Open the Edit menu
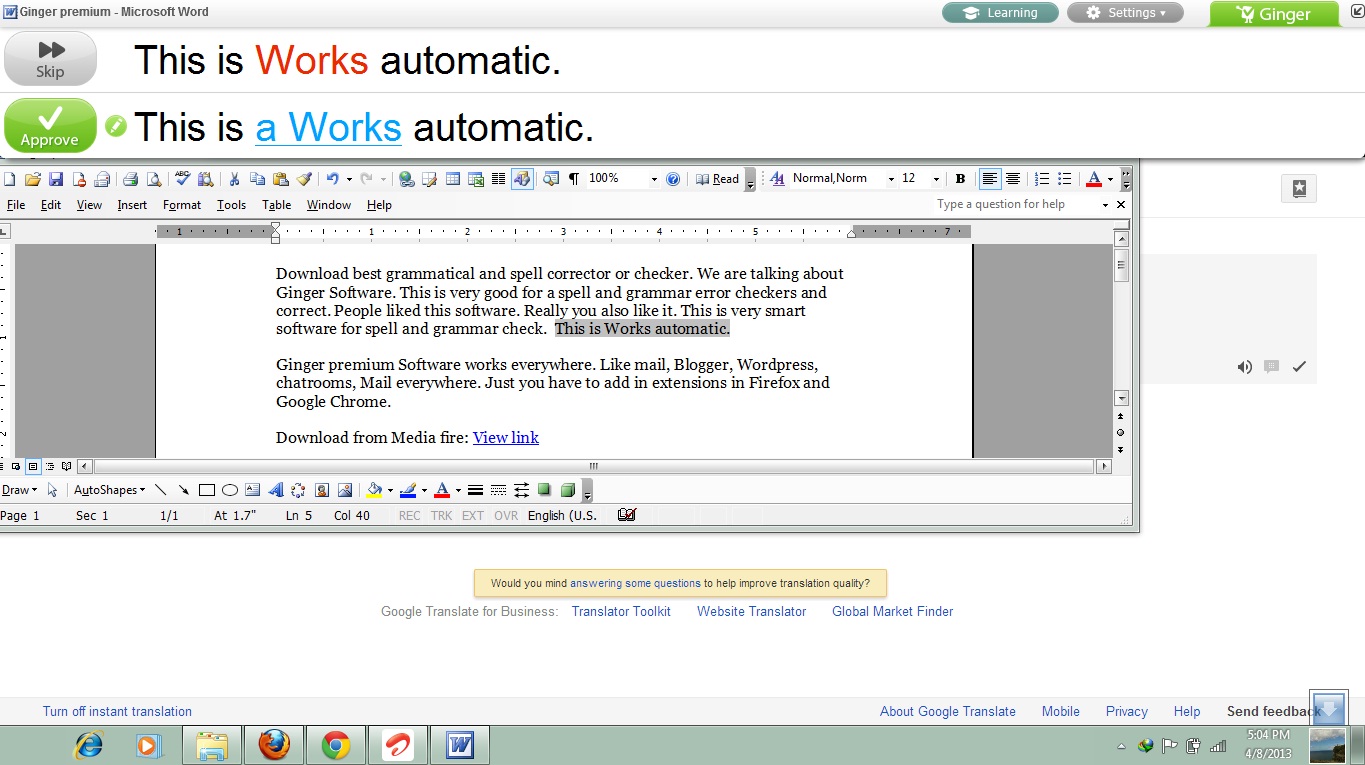The width and height of the screenshot is (1365, 765). tap(51, 205)
